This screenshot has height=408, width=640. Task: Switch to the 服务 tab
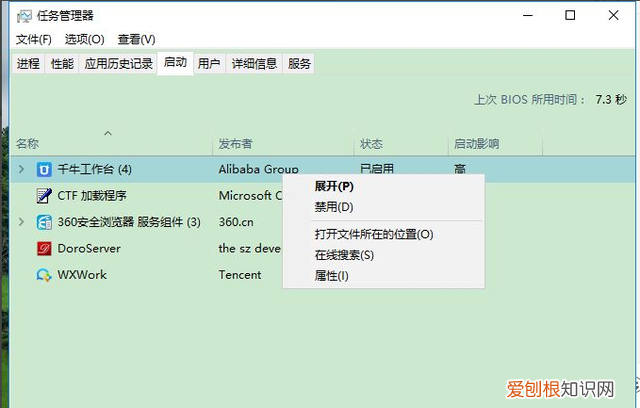(299, 64)
